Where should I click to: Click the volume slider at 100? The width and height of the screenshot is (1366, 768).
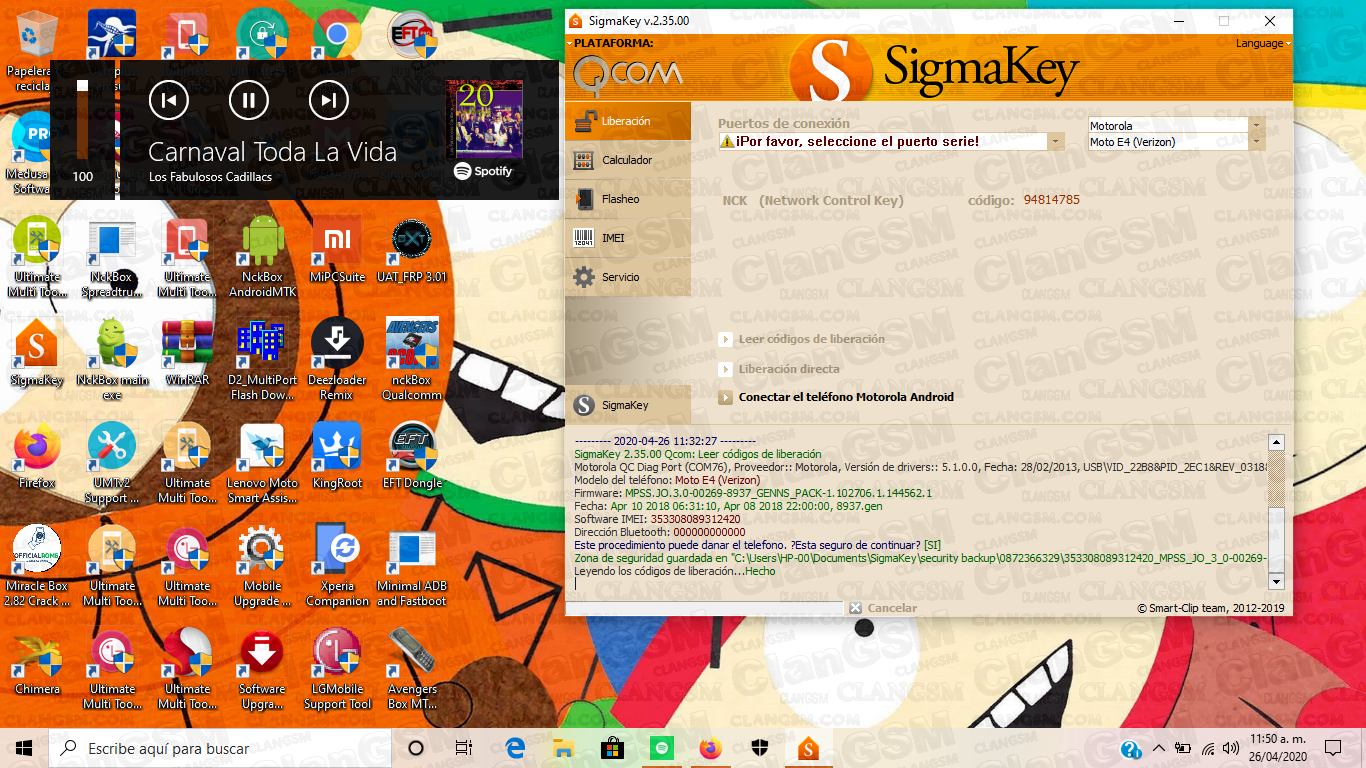[83, 120]
